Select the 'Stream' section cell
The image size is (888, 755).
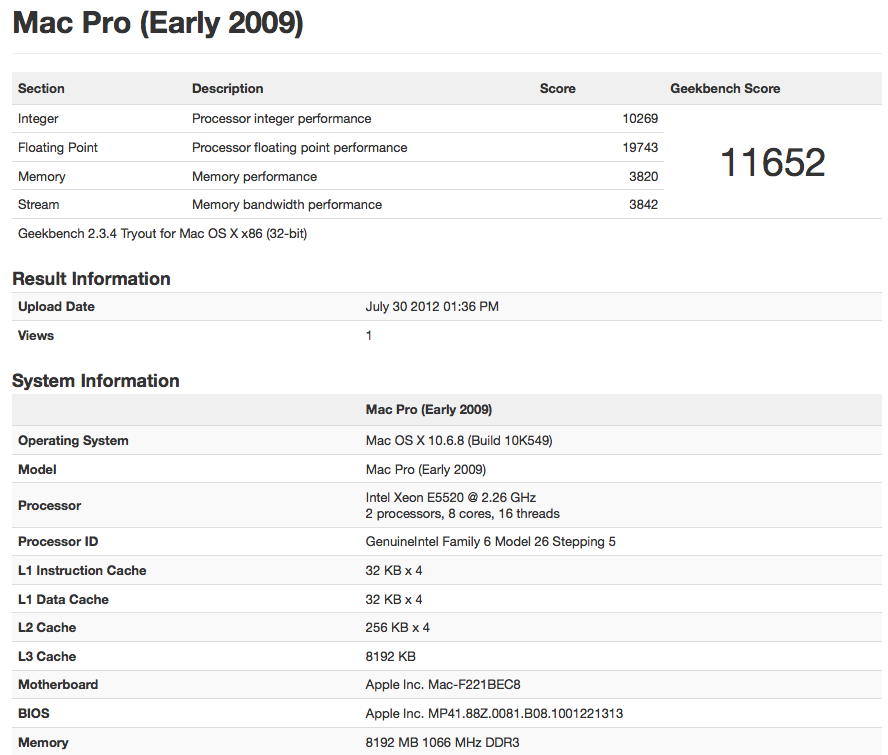39,204
